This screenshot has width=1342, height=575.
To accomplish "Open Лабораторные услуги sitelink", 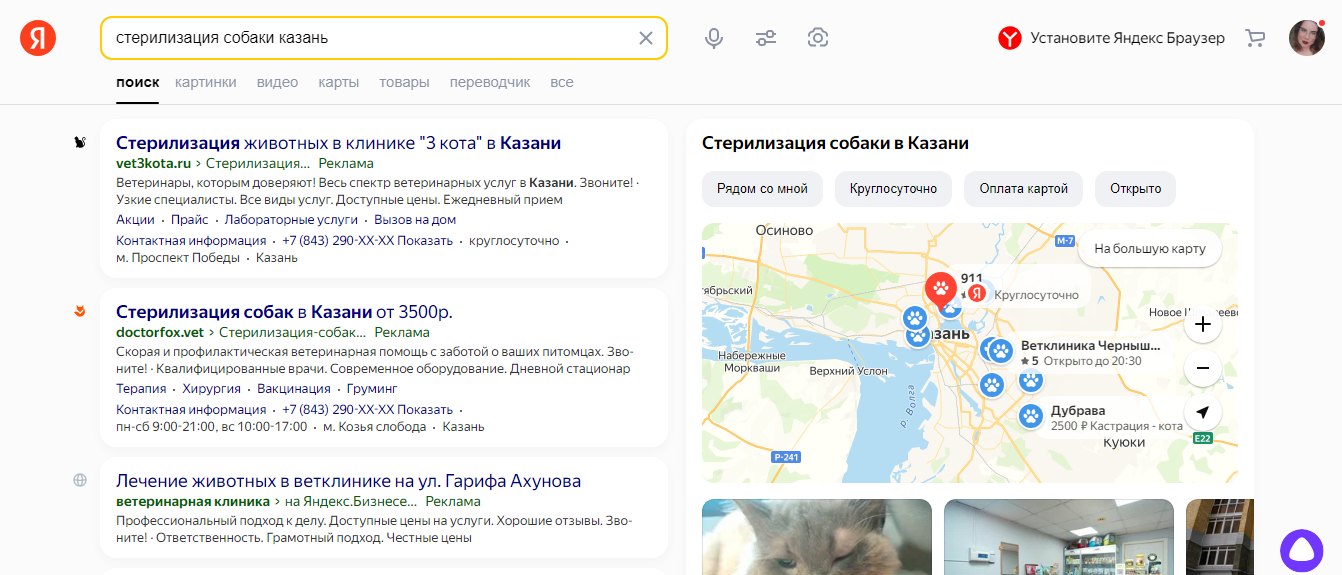I will pyautogui.click(x=291, y=219).
